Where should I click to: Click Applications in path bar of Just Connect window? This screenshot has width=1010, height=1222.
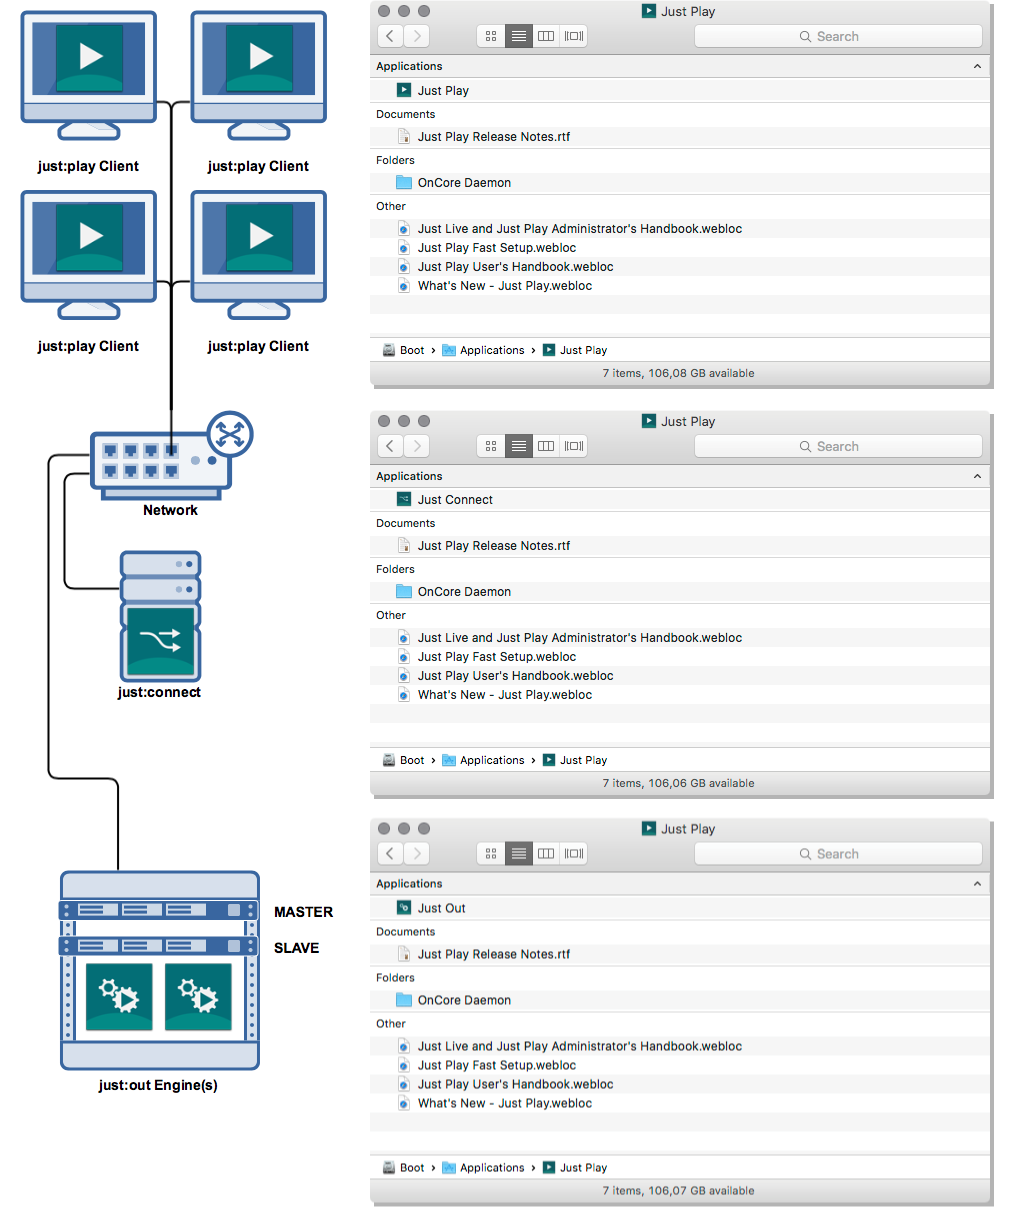(483, 760)
